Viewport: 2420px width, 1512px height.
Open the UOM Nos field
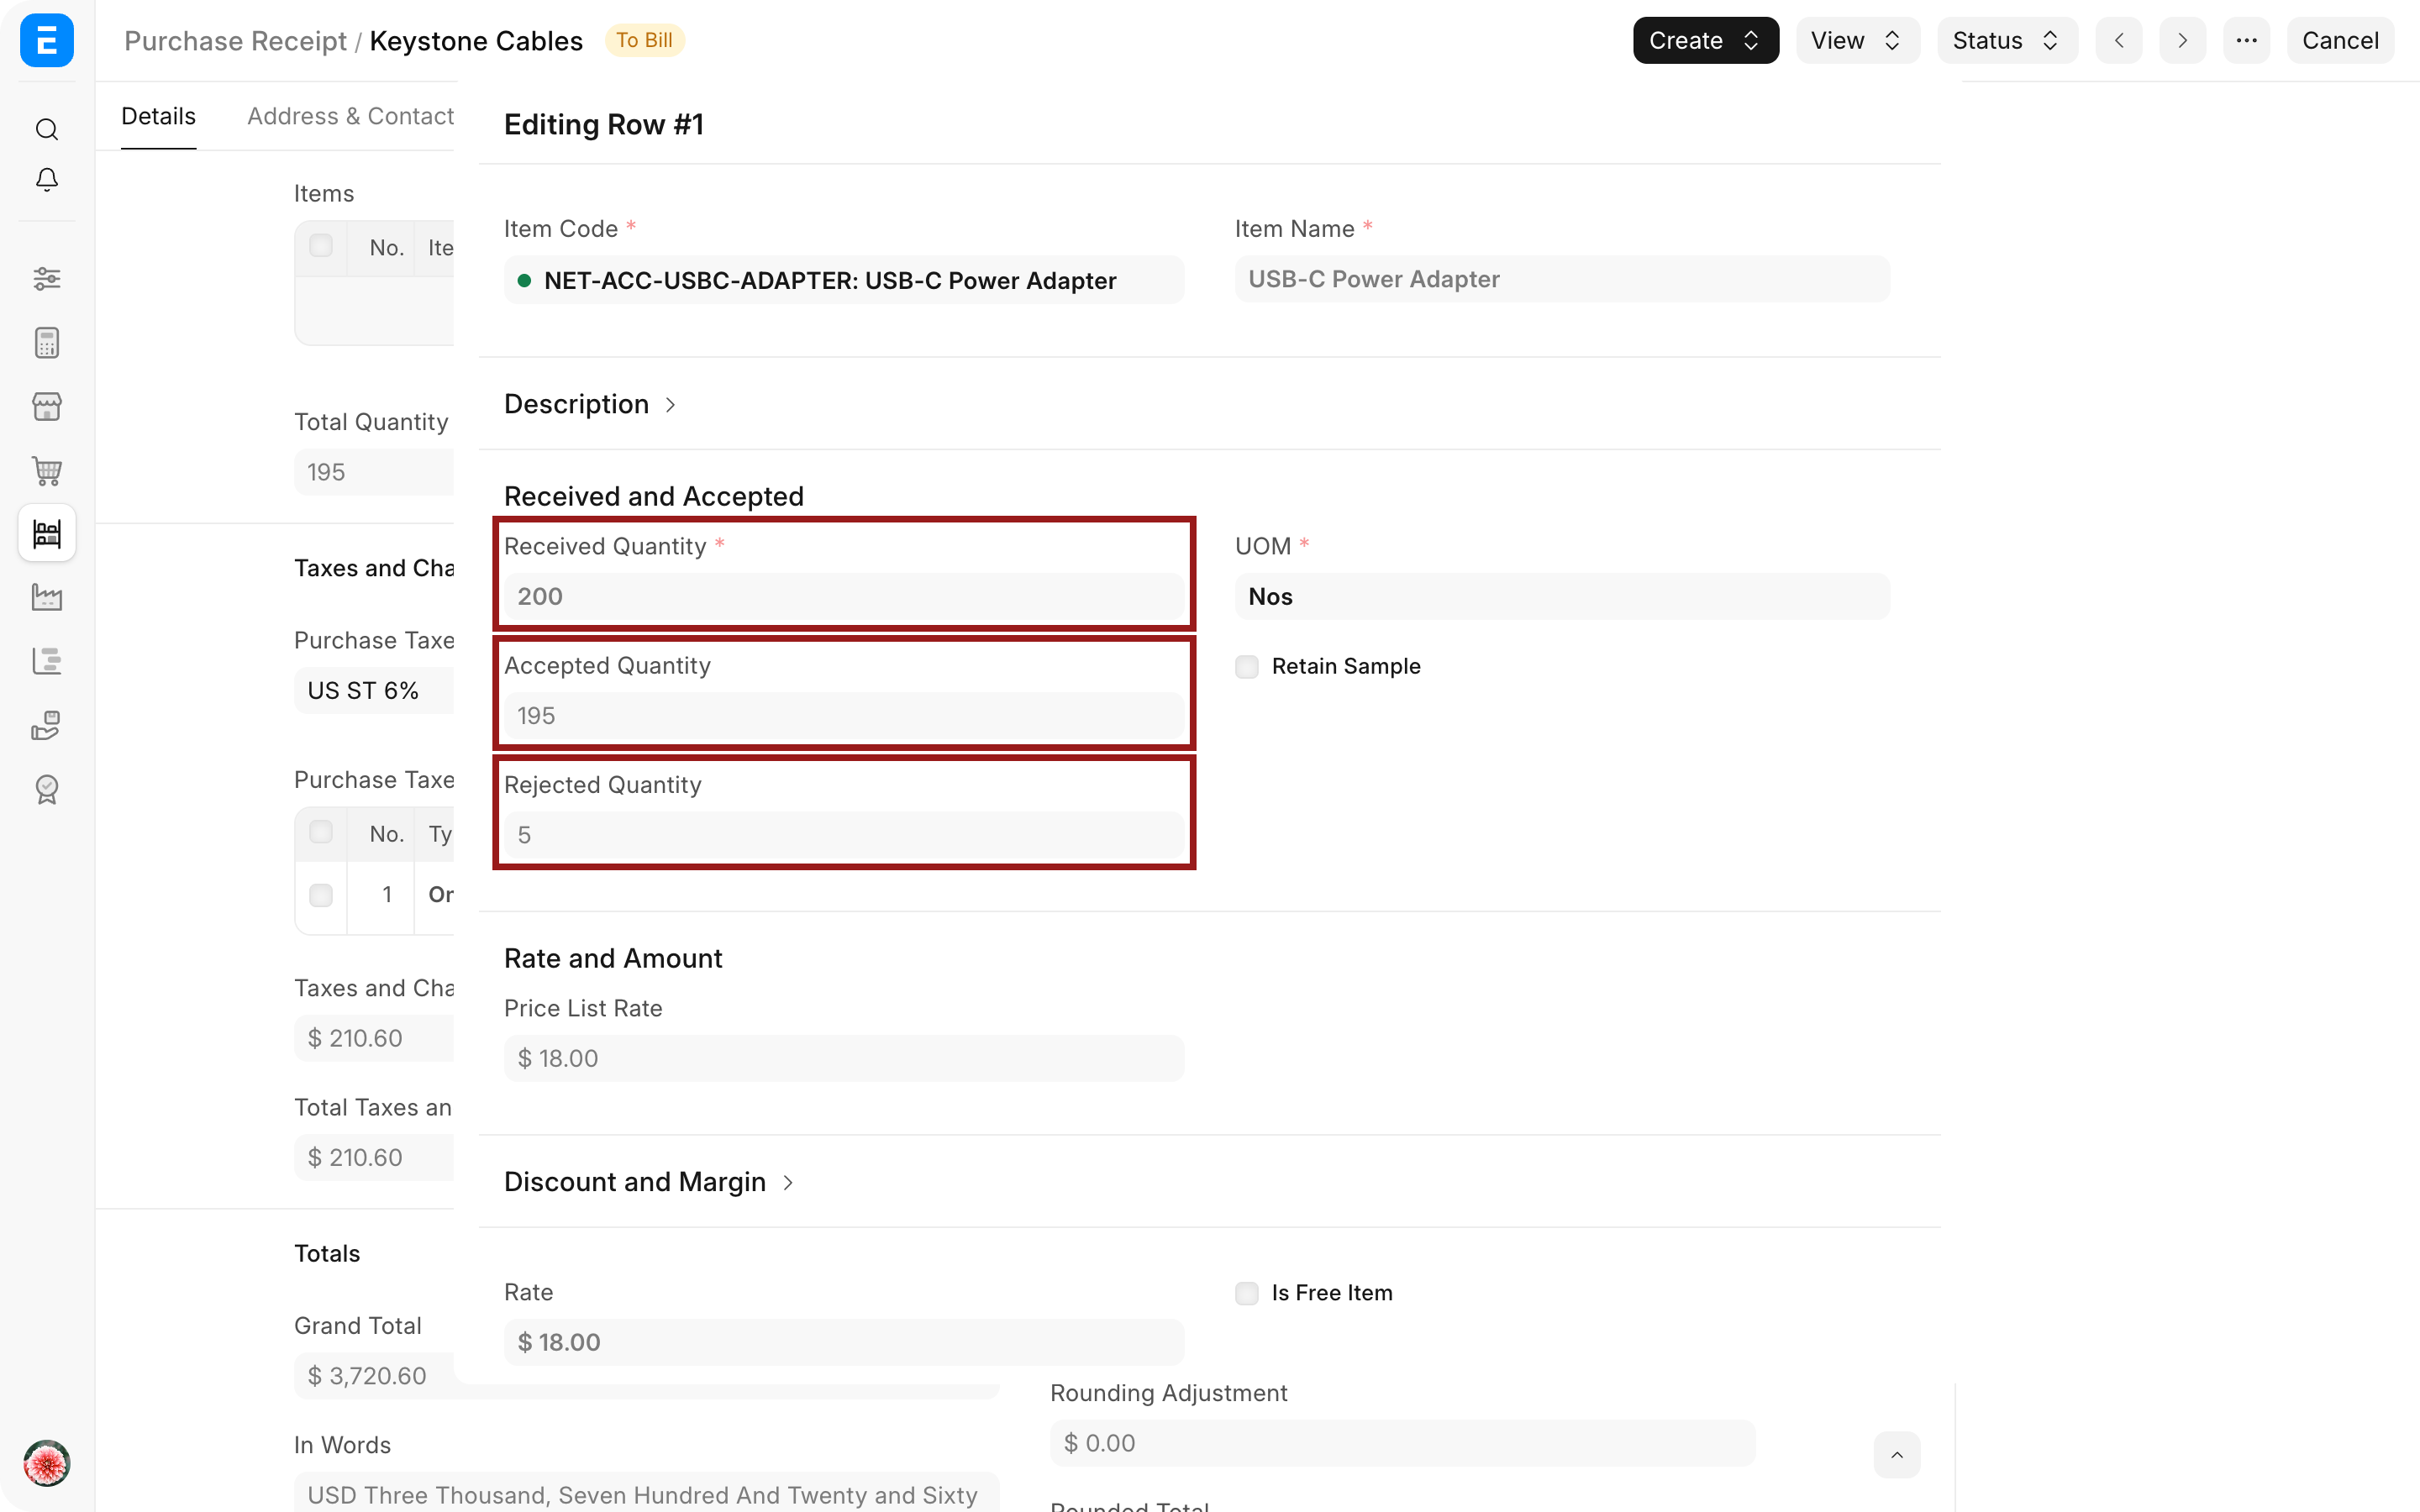(x=1562, y=597)
